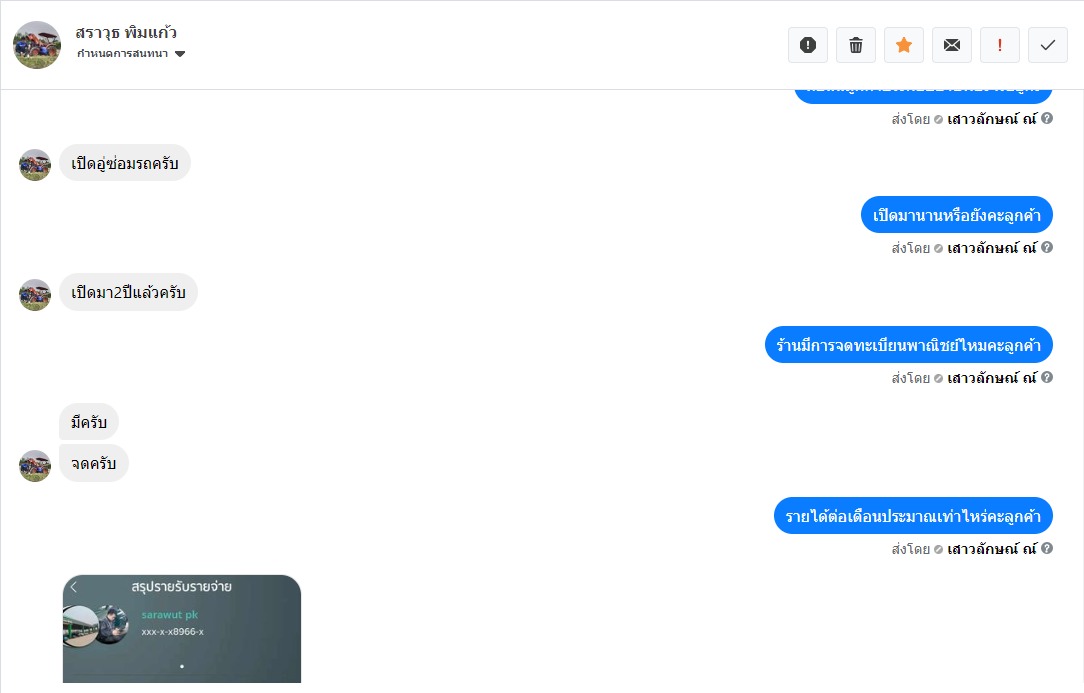This screenshot has width=1084, height=693.
Task: Toggle the orange star follow-up icon
Action: tap(904, 45)
